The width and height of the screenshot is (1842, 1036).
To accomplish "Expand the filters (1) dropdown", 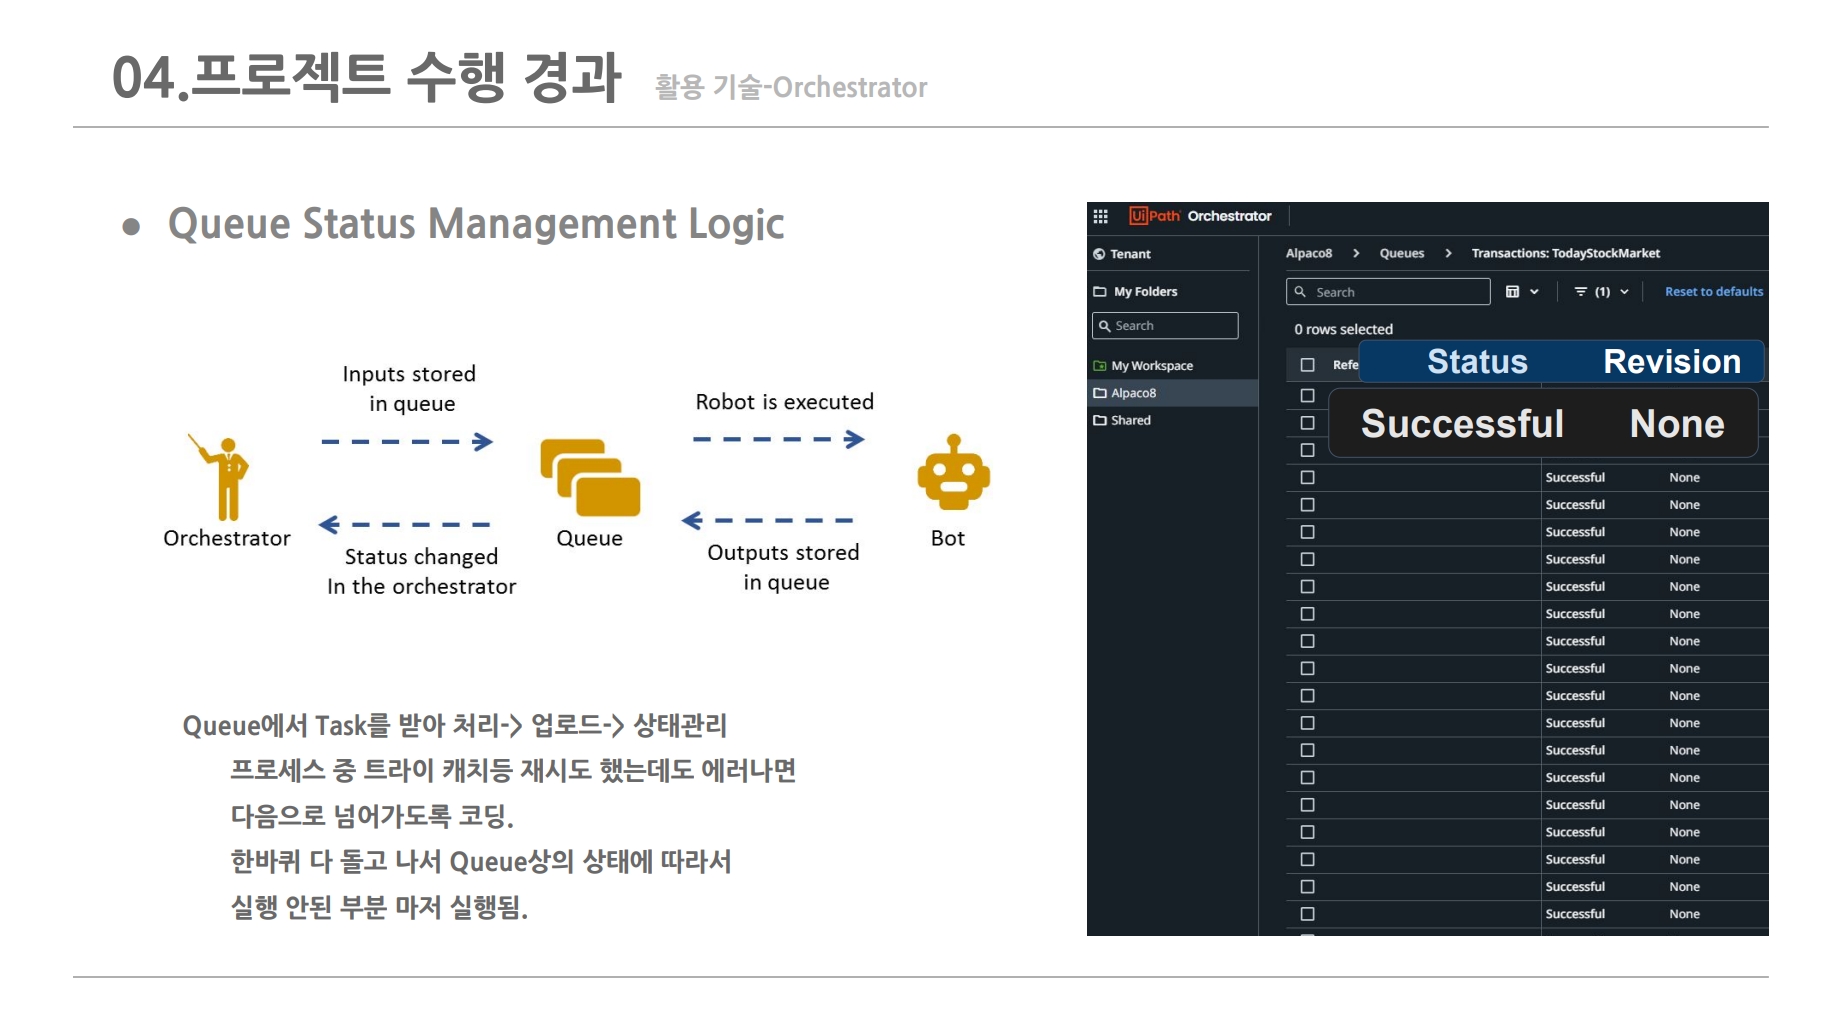I will pyautogui.click(x=1602, y=292).
